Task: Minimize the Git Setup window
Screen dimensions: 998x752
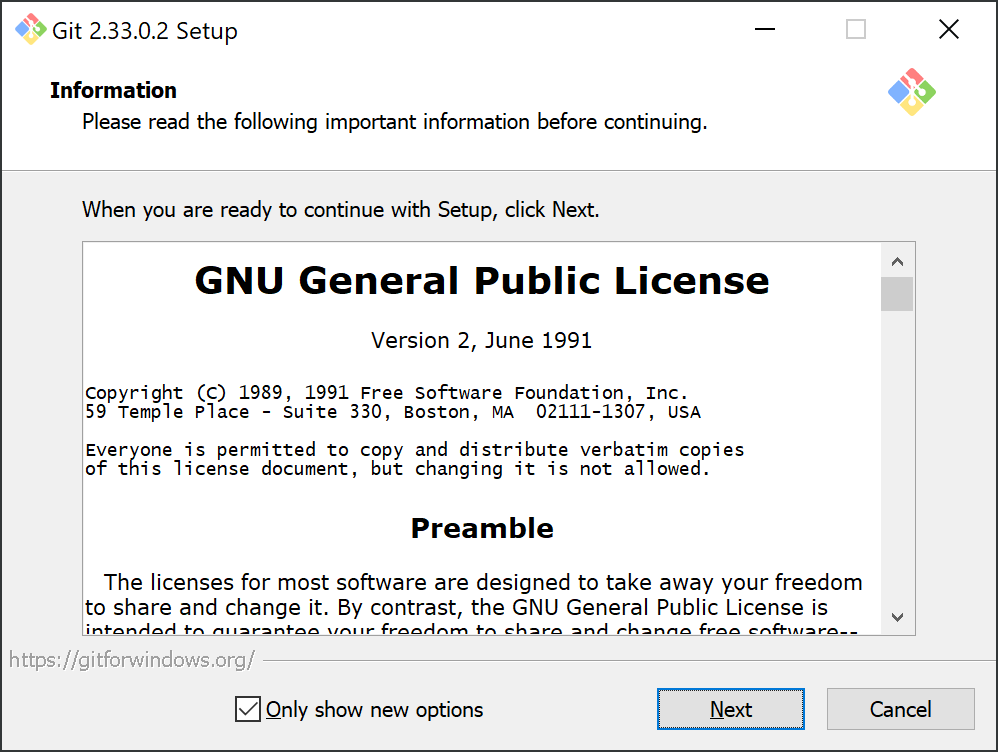Action: pyautogui.click(x=764, y=29)
